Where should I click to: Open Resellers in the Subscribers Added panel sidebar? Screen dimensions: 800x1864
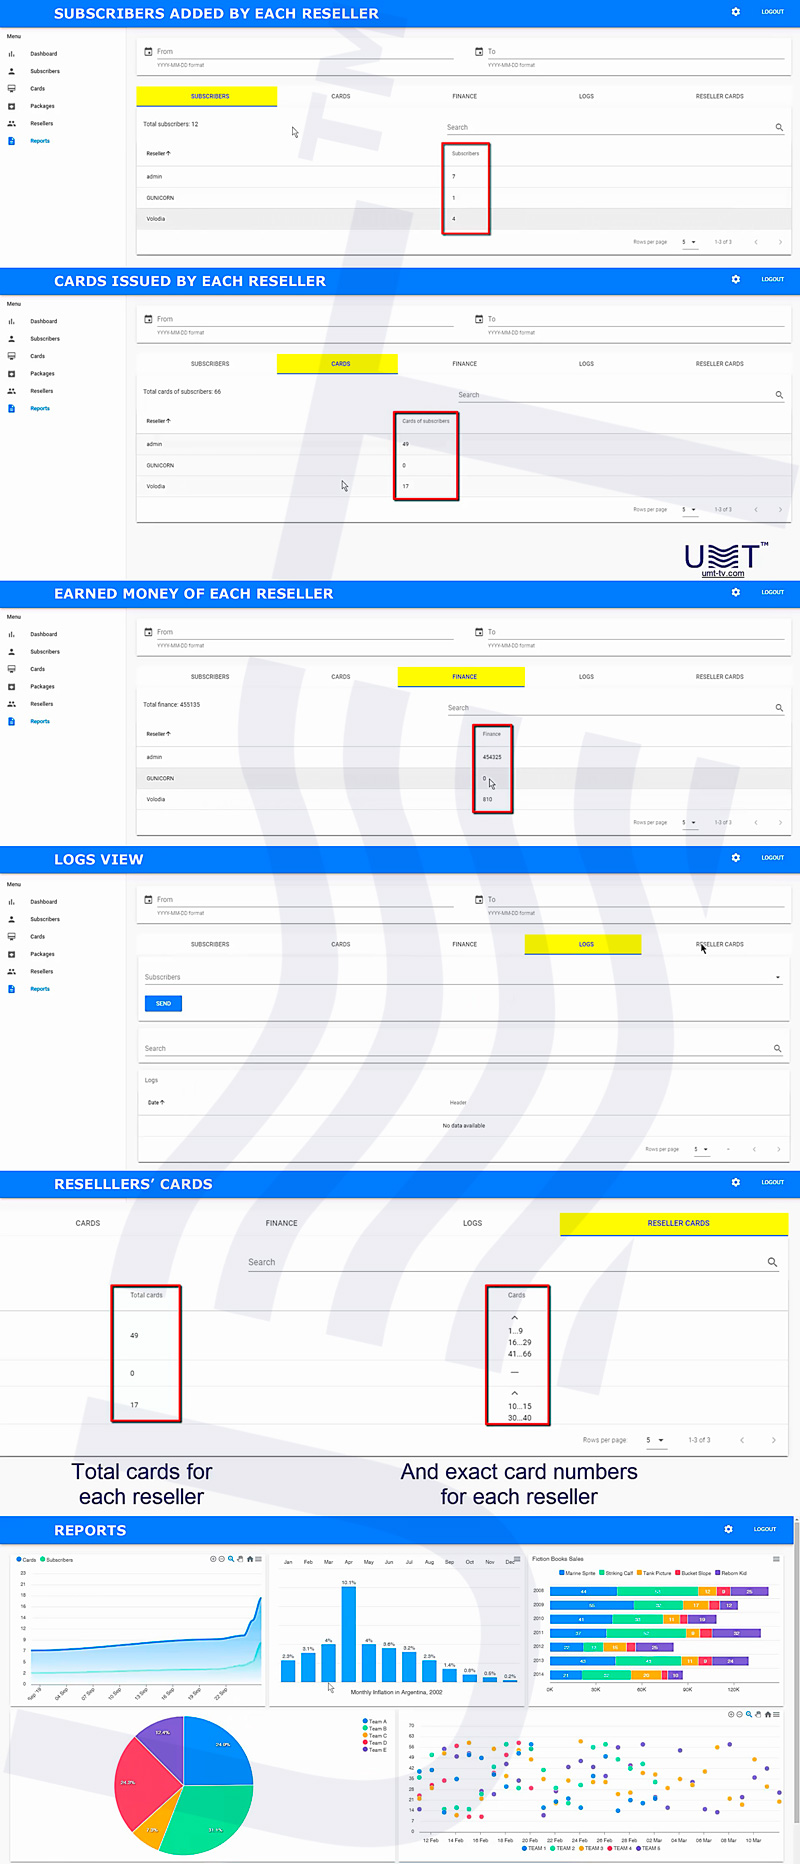point(41,124)
